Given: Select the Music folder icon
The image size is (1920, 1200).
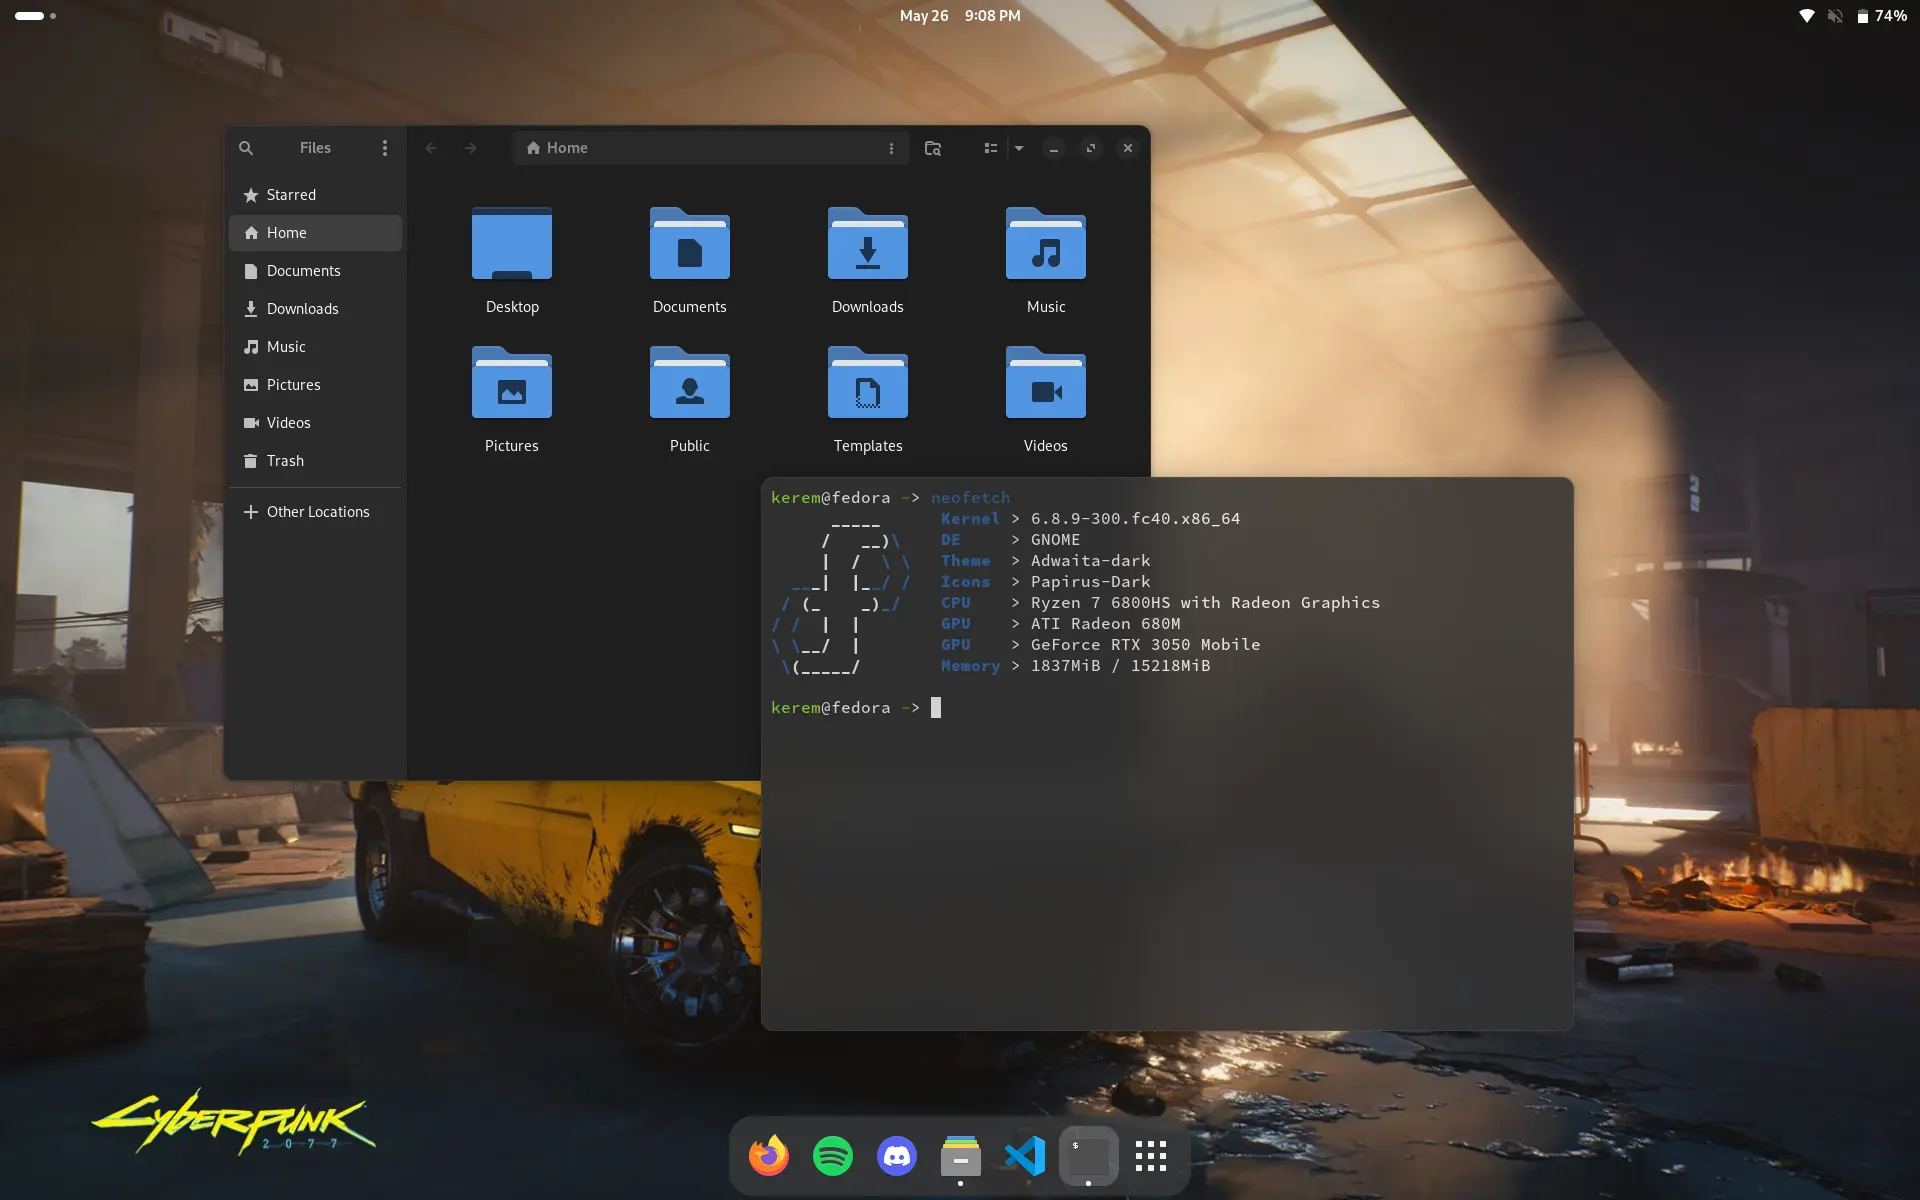Looking at the screenshot, I should coord(1046,244).
